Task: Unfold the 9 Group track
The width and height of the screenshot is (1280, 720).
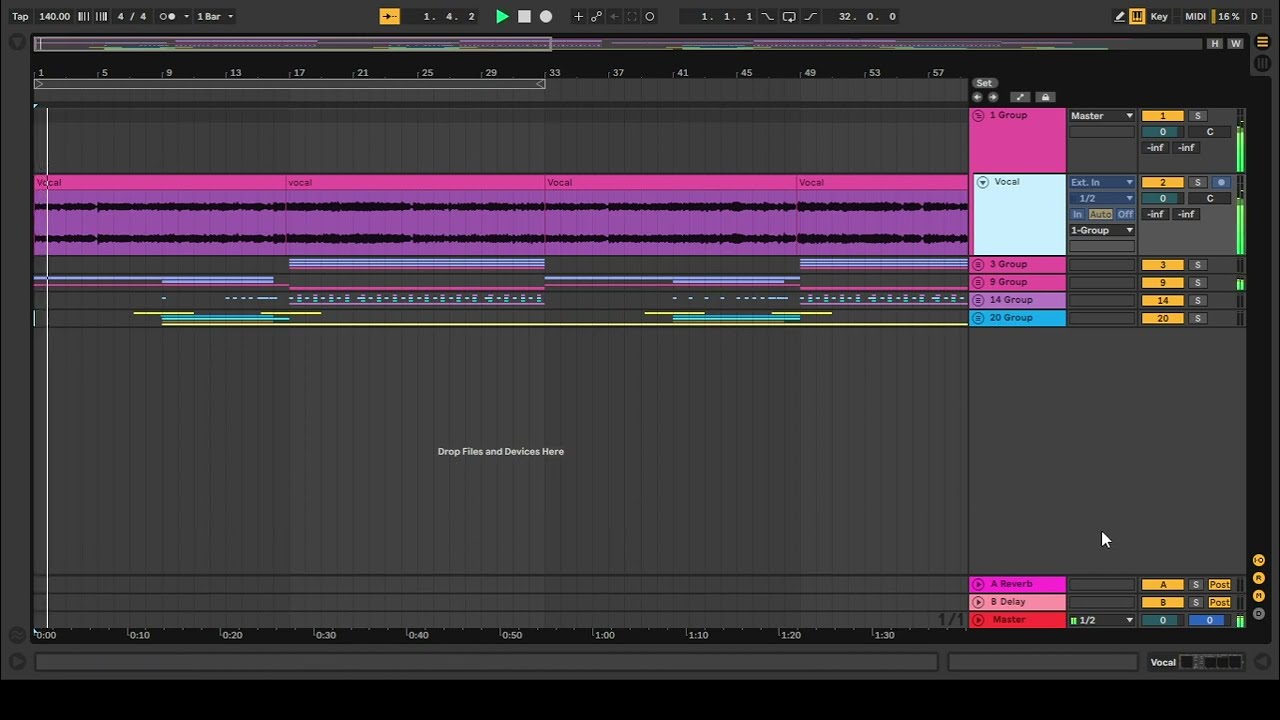Action: point(978,283)
